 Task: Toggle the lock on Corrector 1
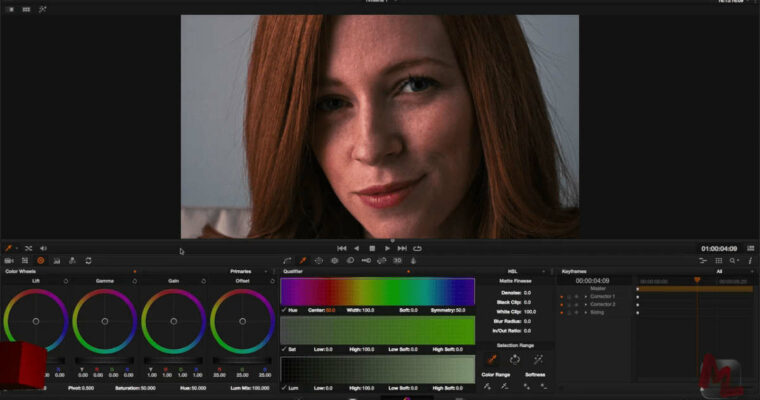pyautogui.click(x=570, y=297)
